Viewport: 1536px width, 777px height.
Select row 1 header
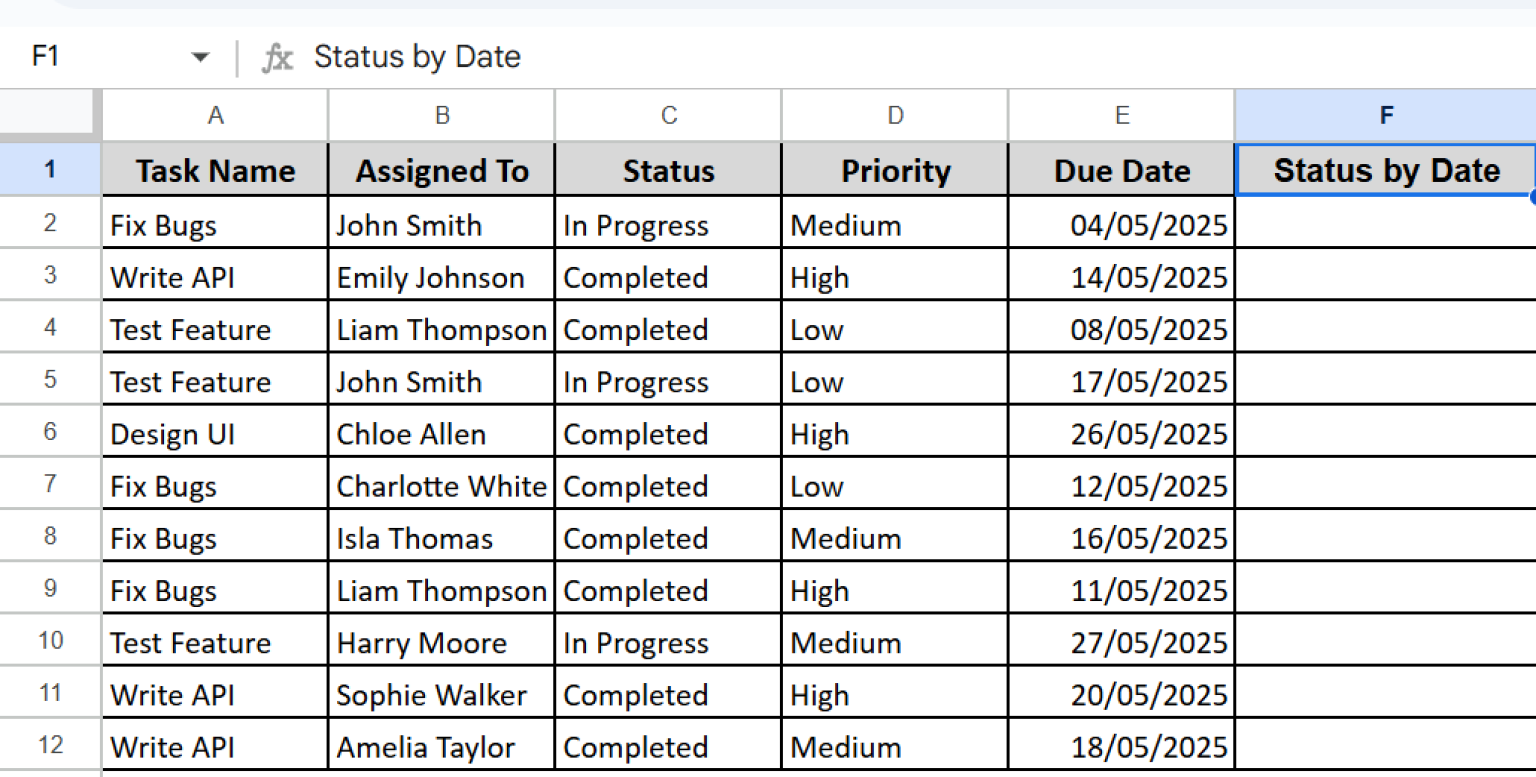(x=50, y=170)
